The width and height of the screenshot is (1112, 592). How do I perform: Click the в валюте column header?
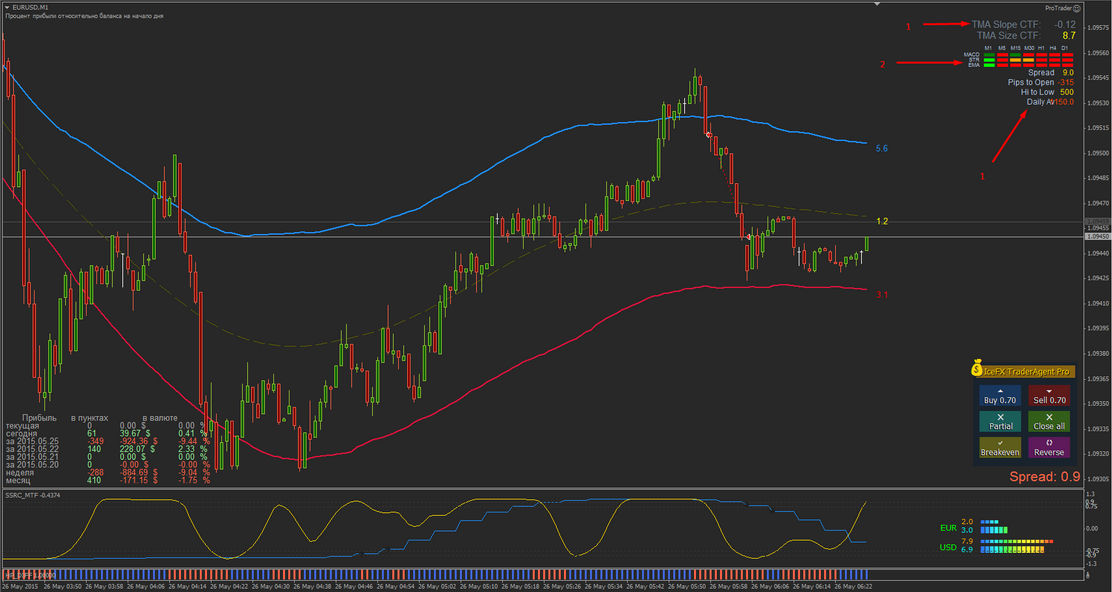coord(160,418)
